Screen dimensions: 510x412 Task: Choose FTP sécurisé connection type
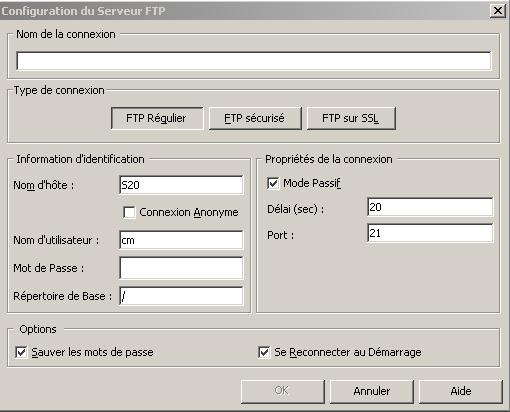coord(255,118)
